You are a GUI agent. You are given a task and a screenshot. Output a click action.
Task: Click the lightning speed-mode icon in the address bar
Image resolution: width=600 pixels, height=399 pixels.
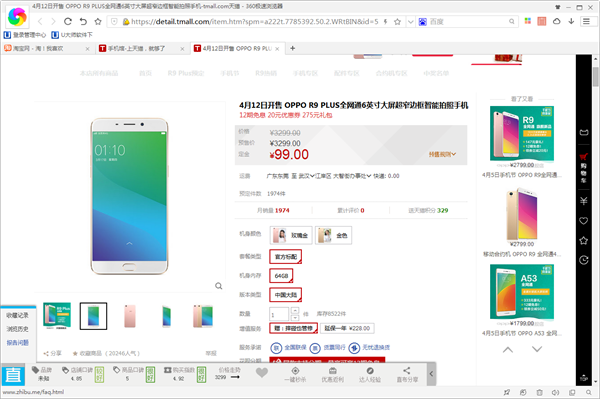coord(385,22)
